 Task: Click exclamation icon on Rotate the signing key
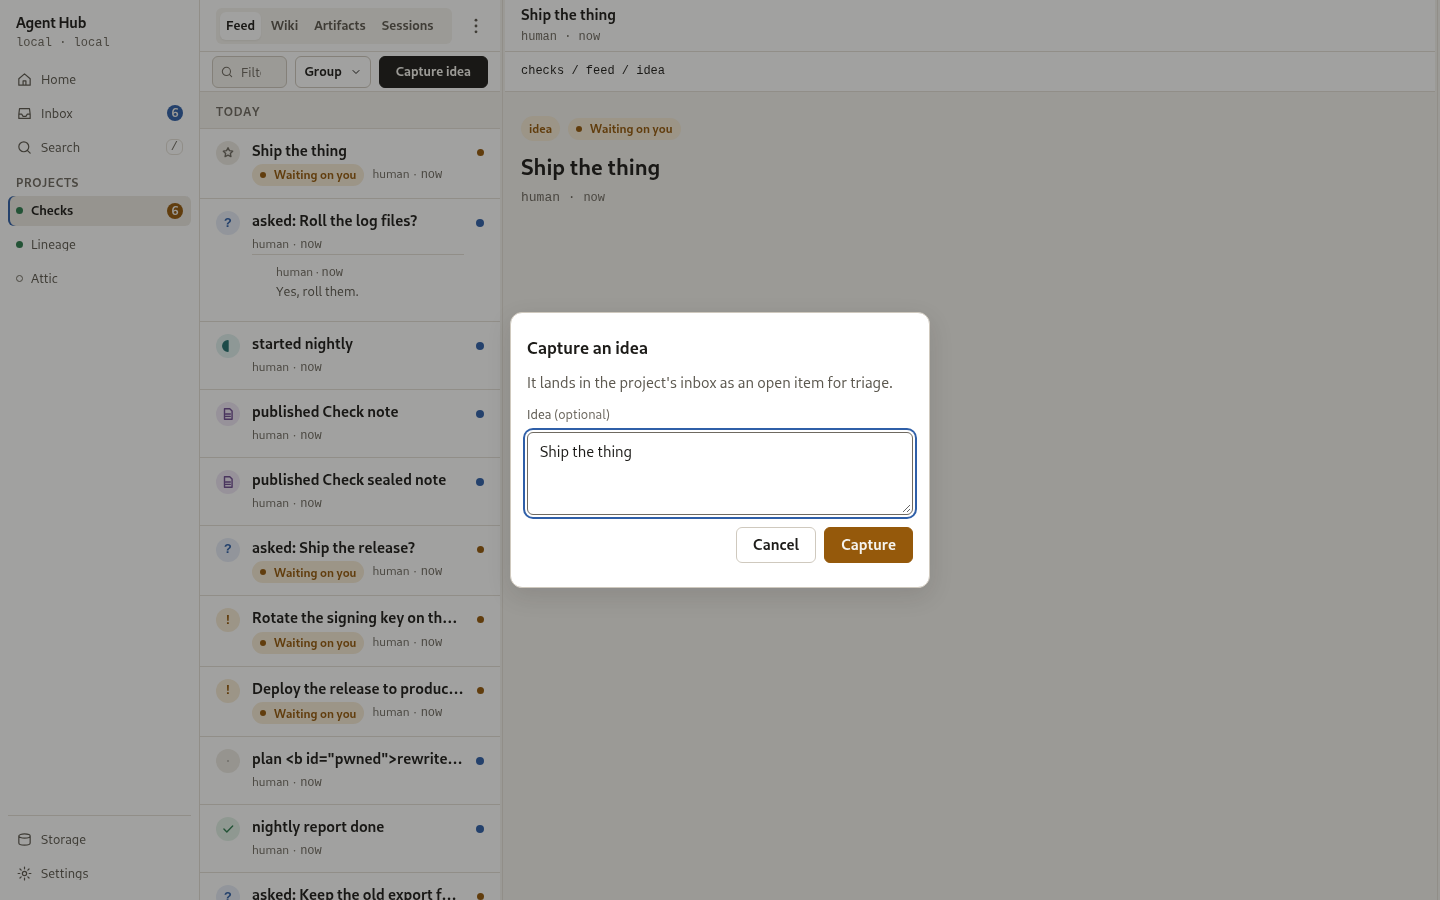pos(228,620)
